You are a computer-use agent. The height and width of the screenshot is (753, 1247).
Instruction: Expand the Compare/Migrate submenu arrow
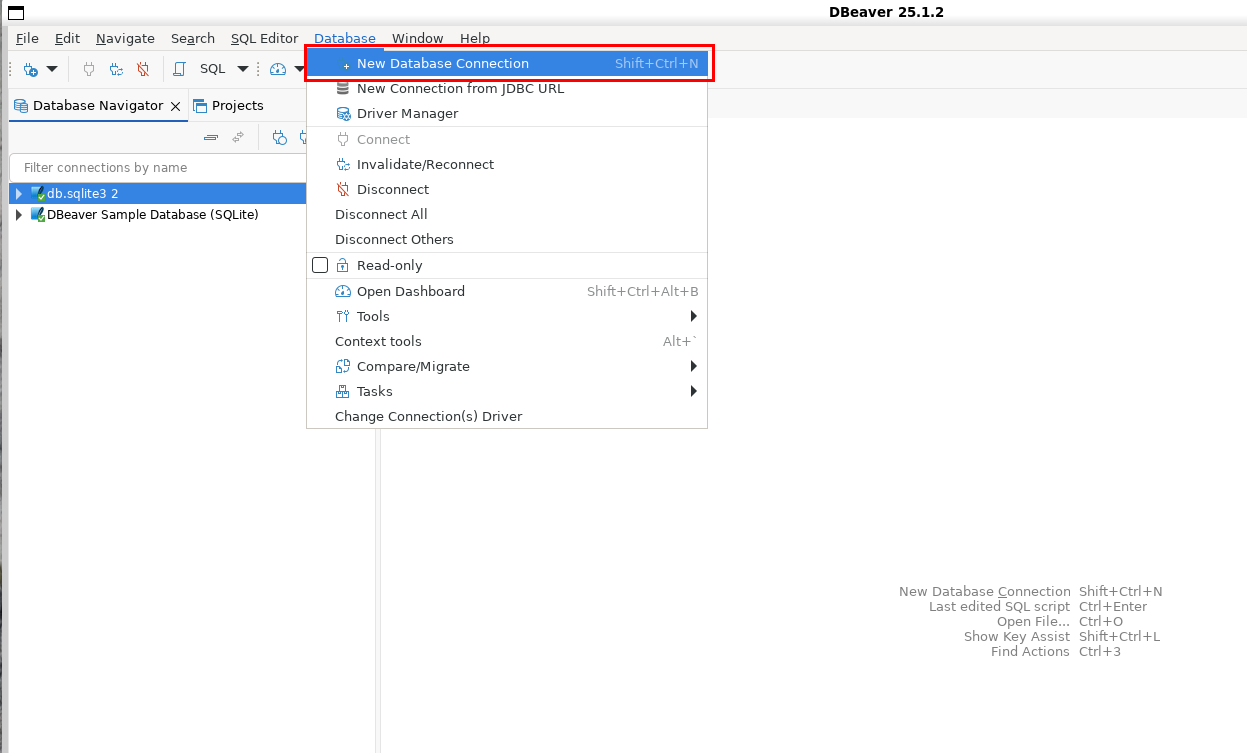694,366
